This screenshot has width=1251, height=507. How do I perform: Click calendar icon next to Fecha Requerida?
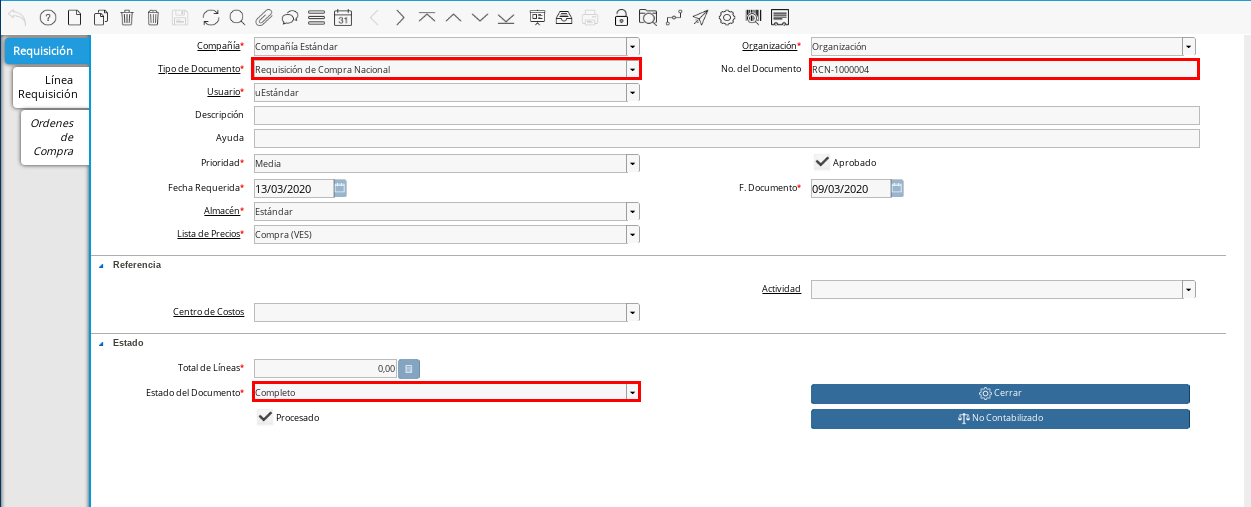click(340, 188)
